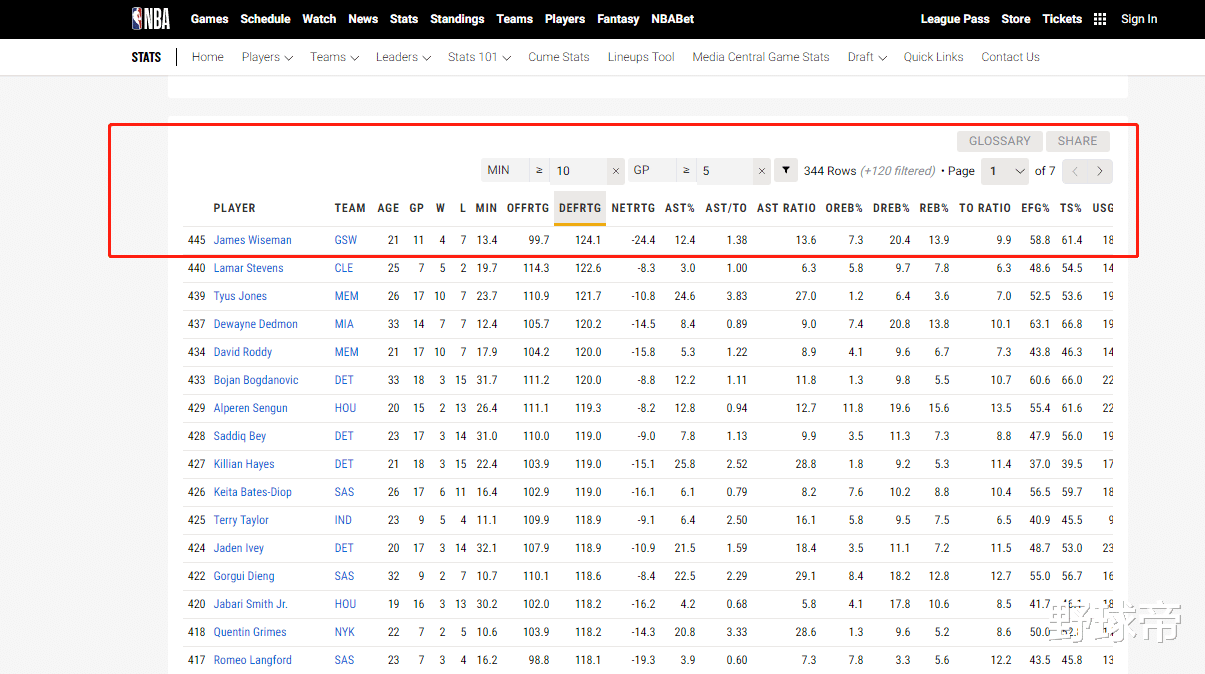Sort by the OREB% column header
This screenshot has height=674, width=1205.
pyautogui.click(x=844, y=208)
